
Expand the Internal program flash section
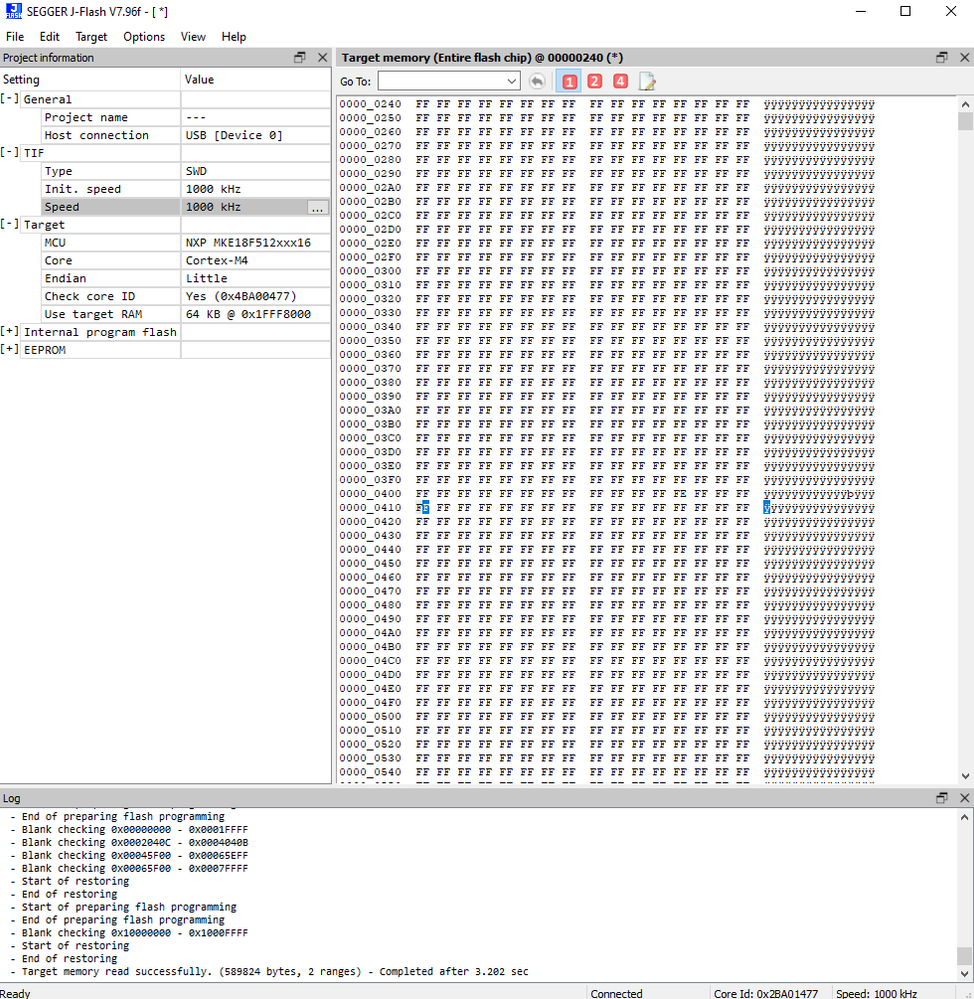pyautogui.click(x=10, y=331)
